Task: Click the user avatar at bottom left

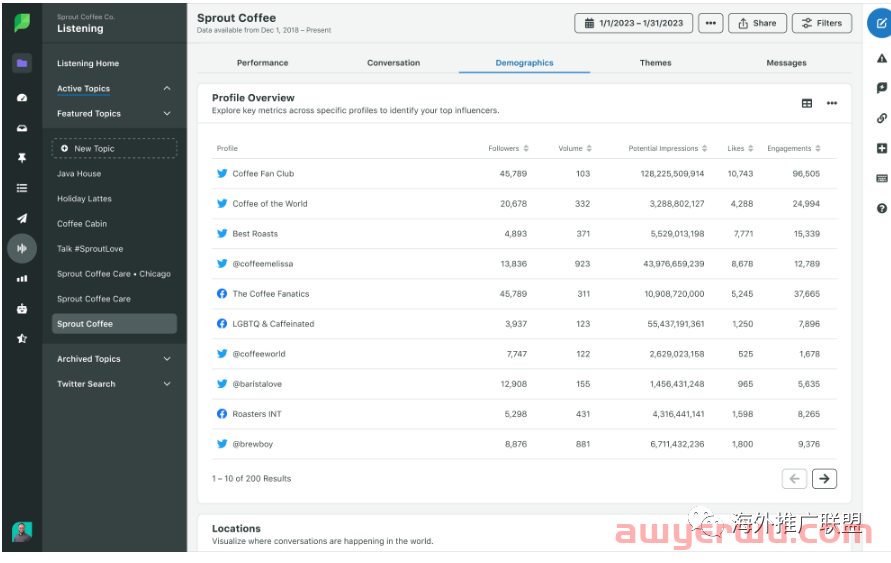Action: [x=22, y=532]
